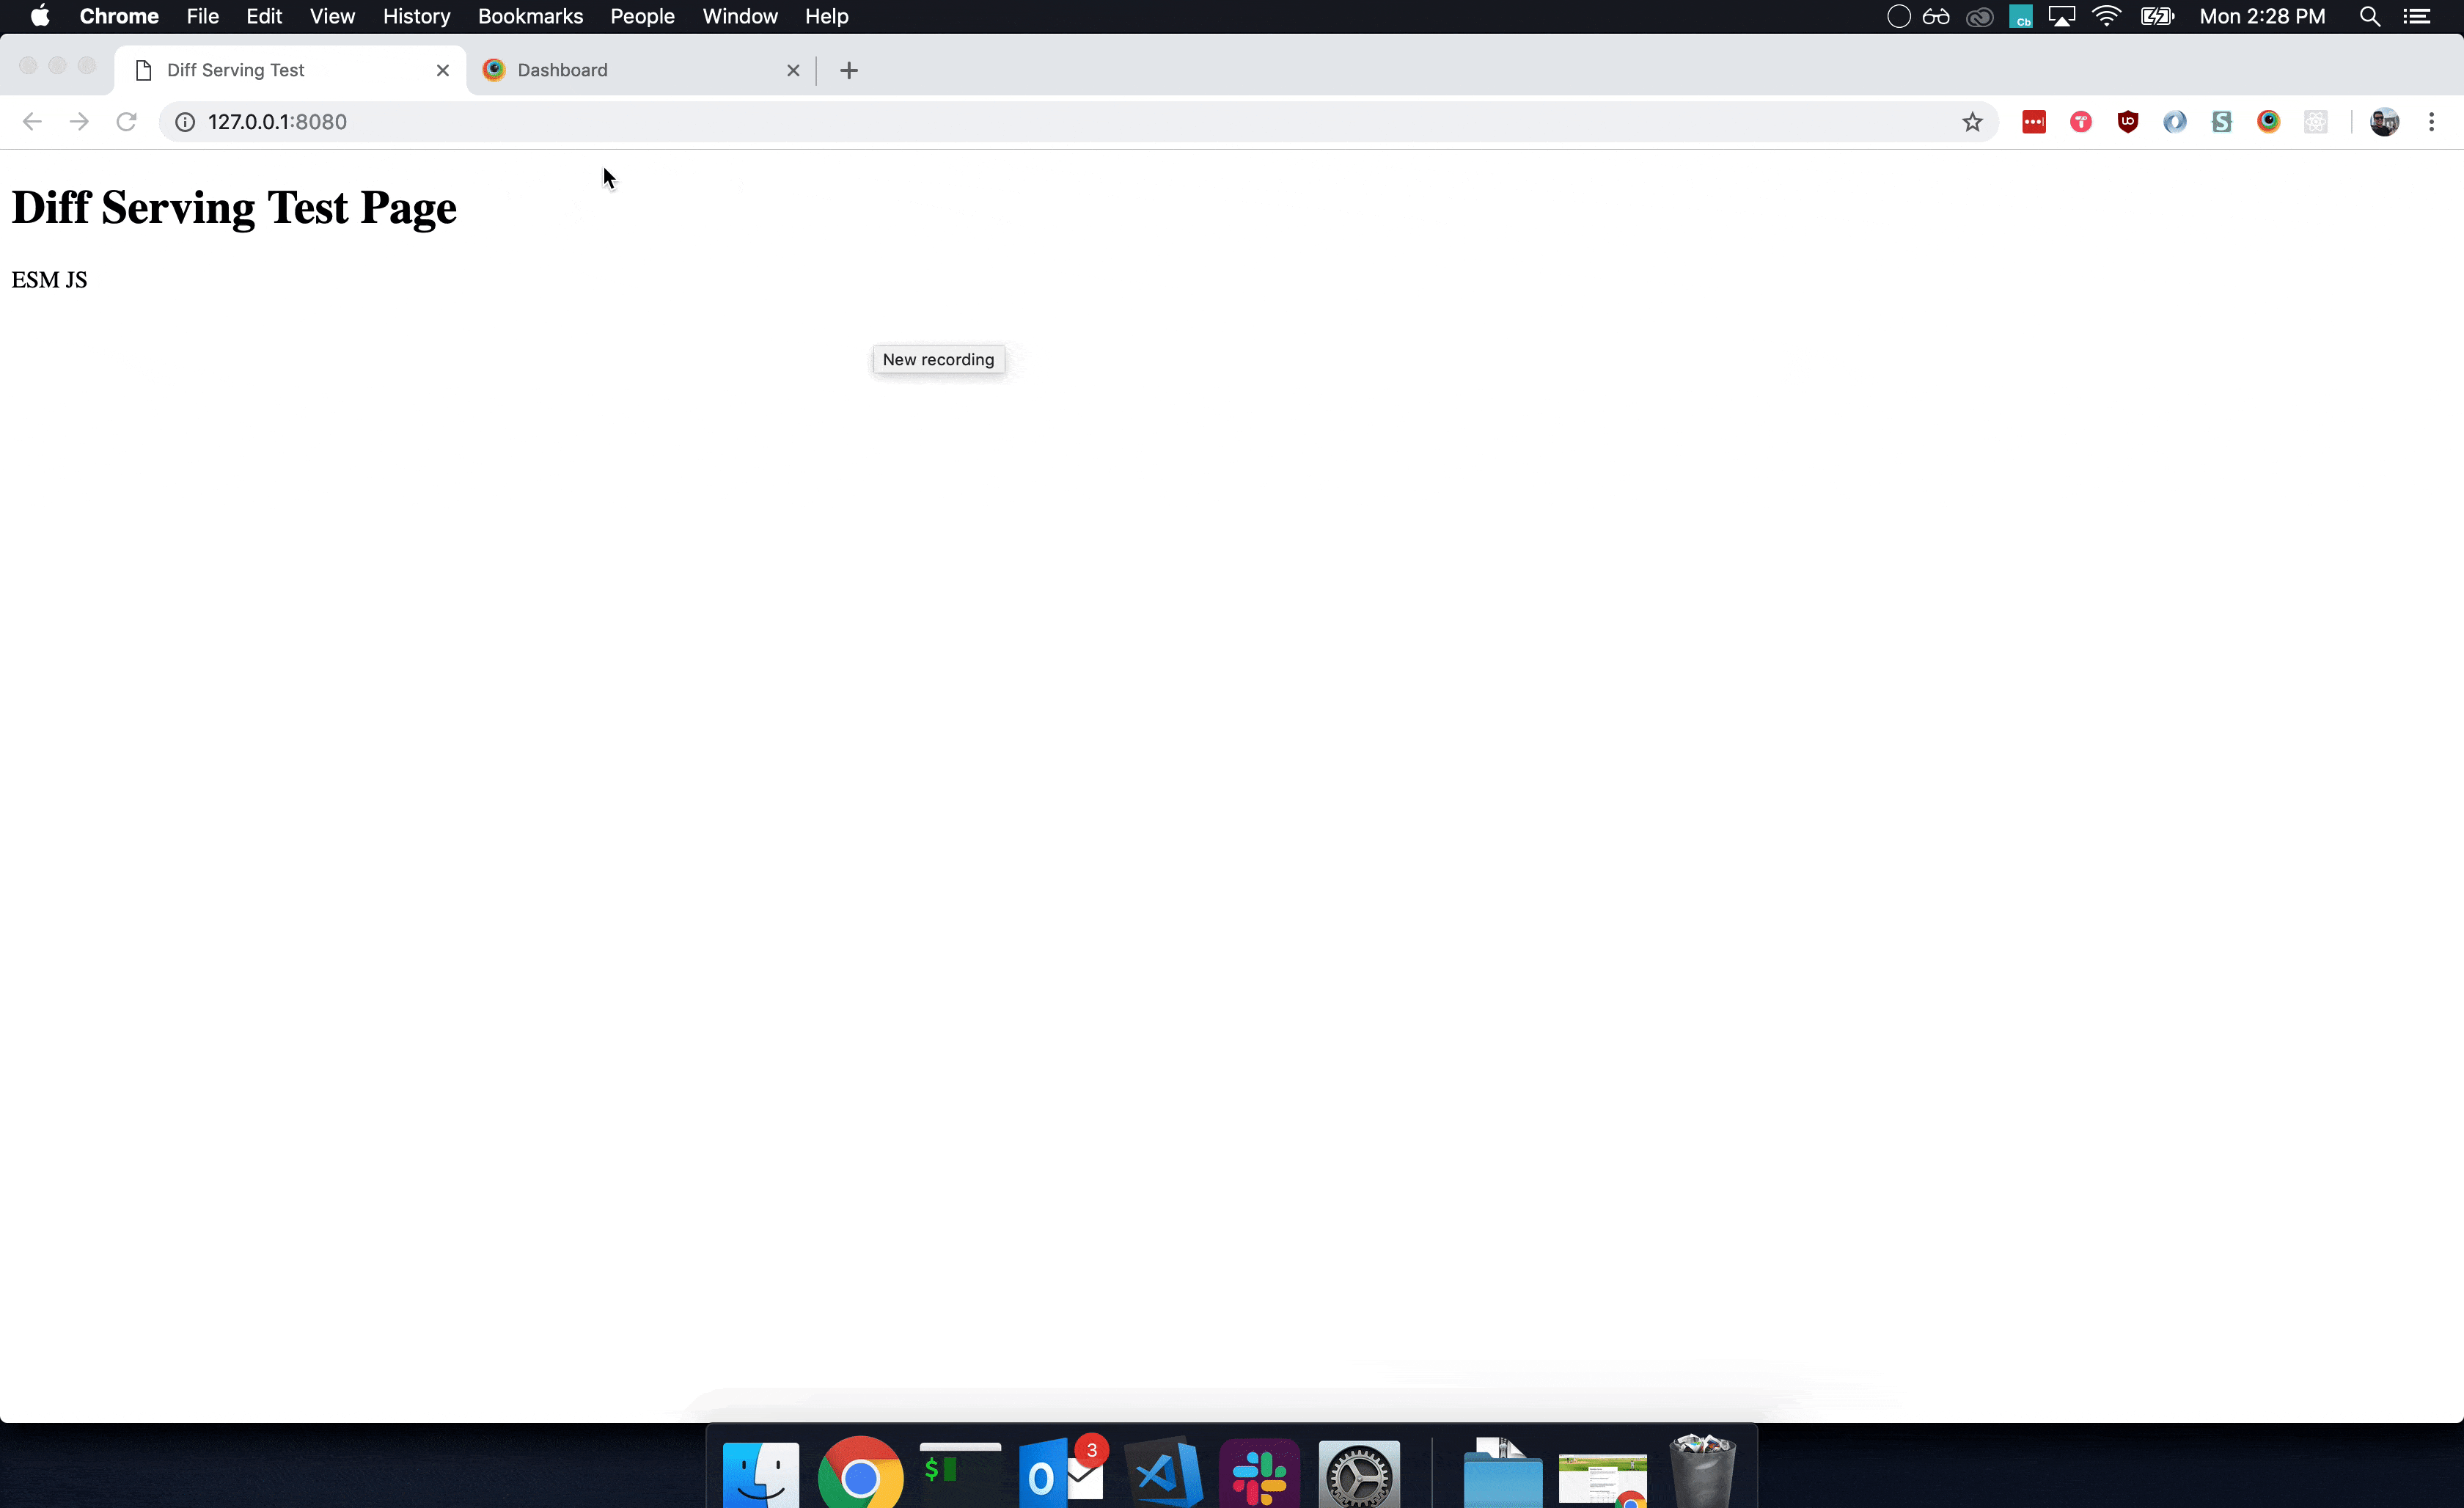Open the Bookmarks menu
Viewport: 2464px width, 1508px height.
530,16
